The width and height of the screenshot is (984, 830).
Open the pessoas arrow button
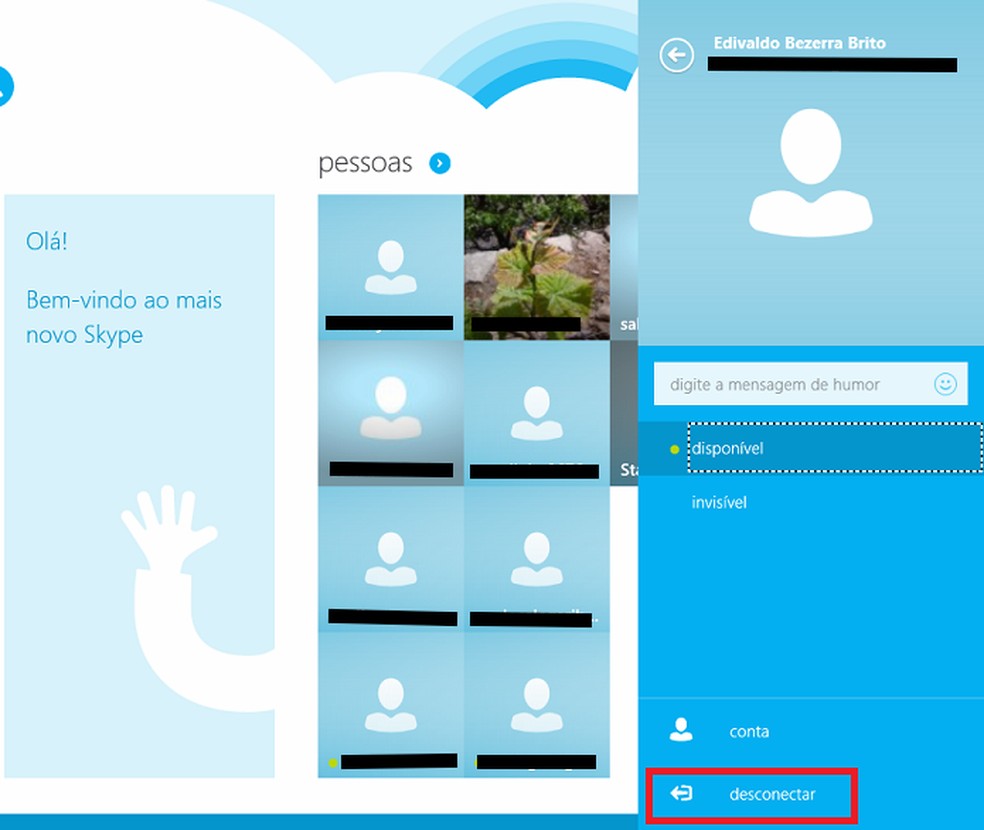pos(440,163)
